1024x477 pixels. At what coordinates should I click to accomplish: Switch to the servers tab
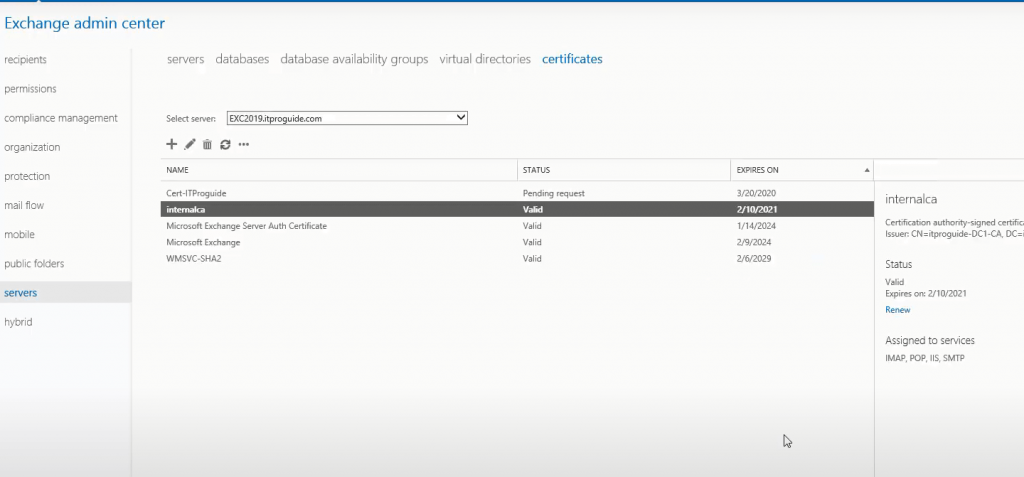coord(185,59)
